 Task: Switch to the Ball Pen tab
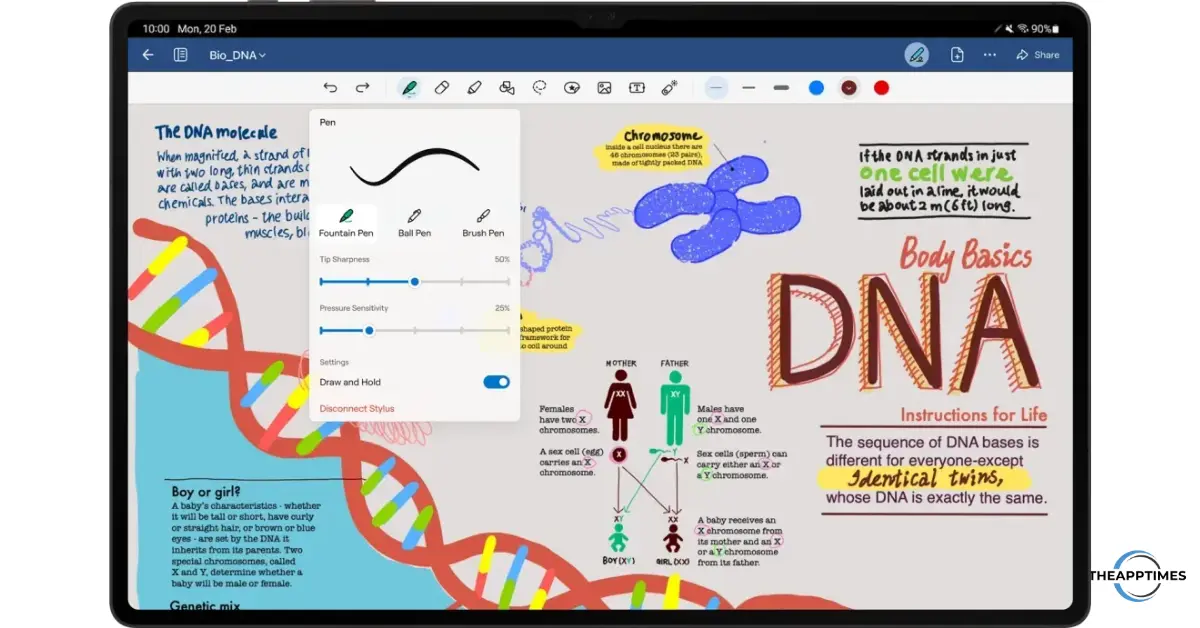point(414,221)
